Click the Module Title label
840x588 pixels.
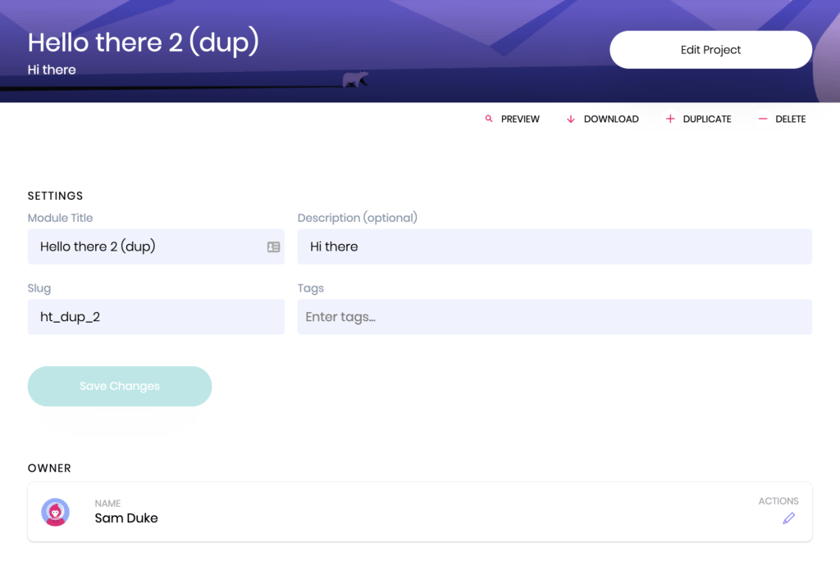tap(60, 217)
